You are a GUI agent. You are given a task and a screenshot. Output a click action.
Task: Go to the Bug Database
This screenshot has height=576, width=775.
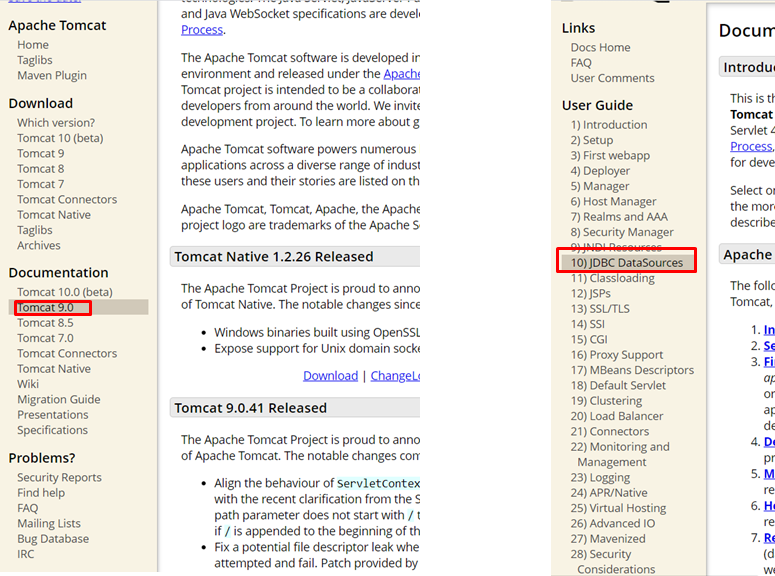click(x=53, y=538)
